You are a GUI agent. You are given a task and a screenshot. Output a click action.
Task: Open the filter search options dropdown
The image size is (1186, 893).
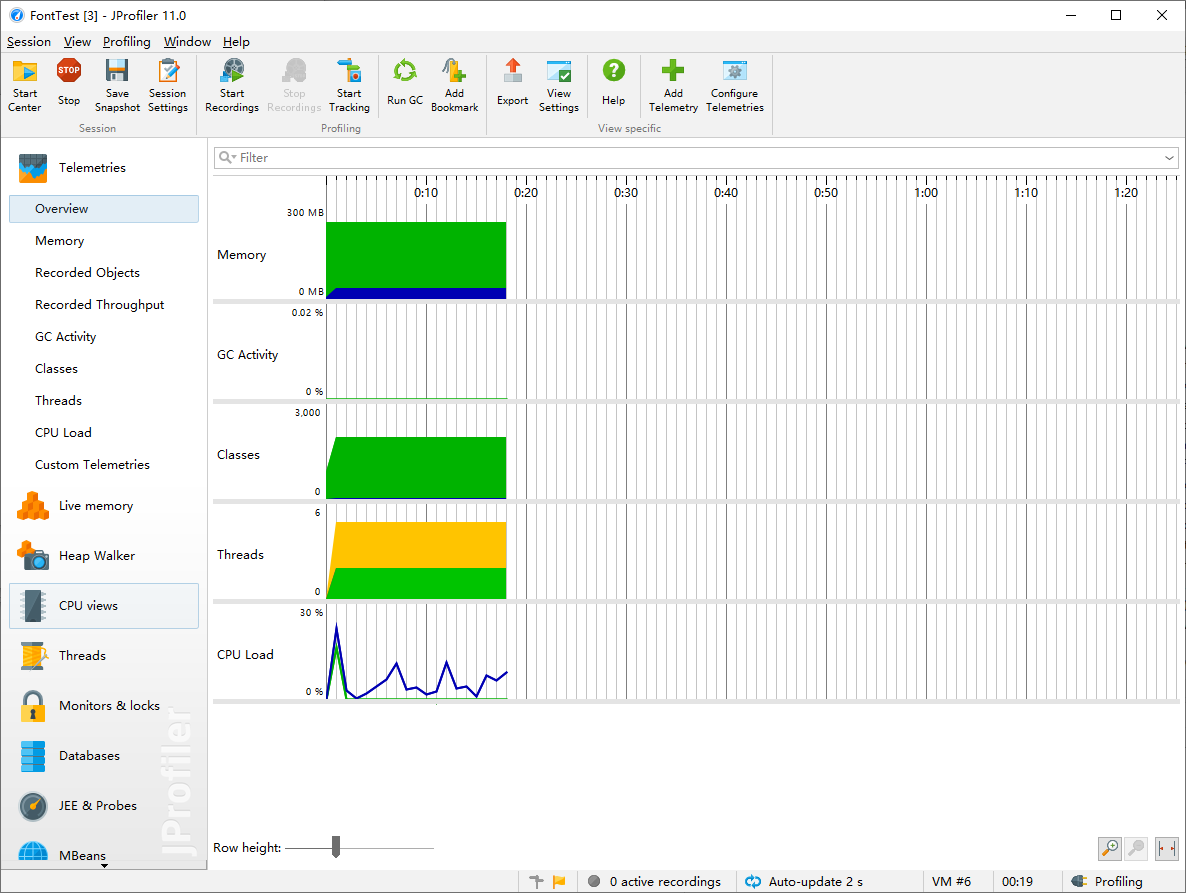pos(227,157)
